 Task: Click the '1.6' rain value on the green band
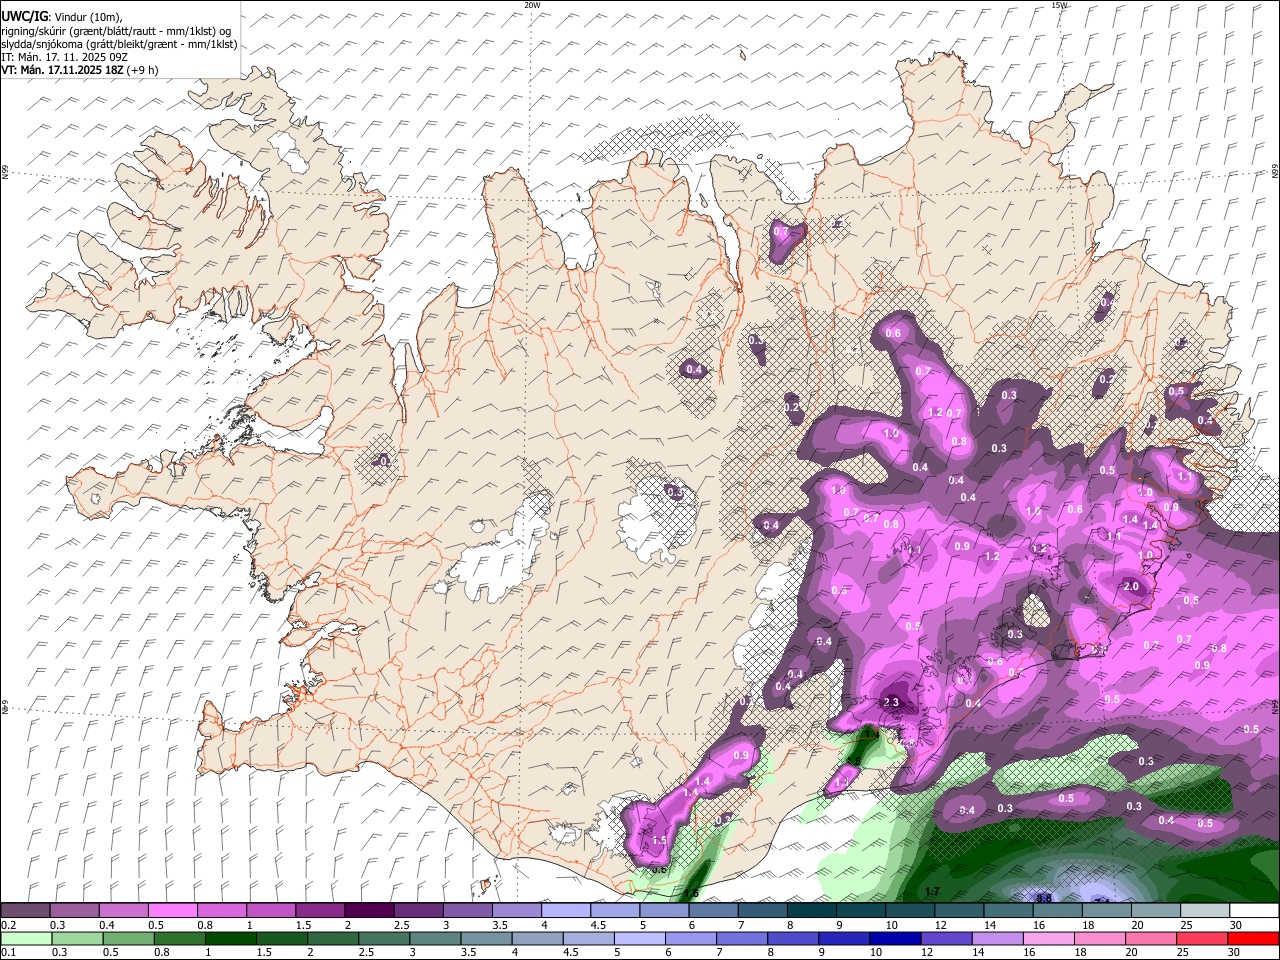690,892
